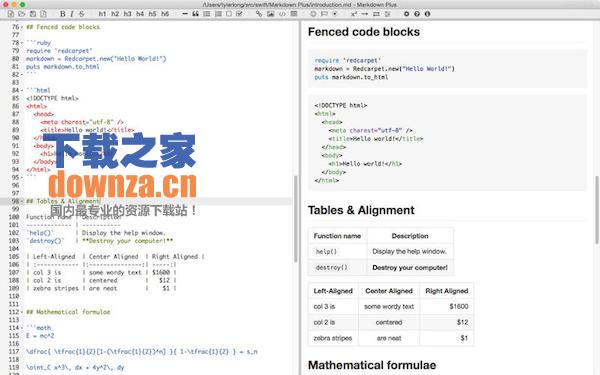The height and width of the screenshot is (375, 600).
Task: Insert inline code with the code icon
Action: tap(282, 14)
